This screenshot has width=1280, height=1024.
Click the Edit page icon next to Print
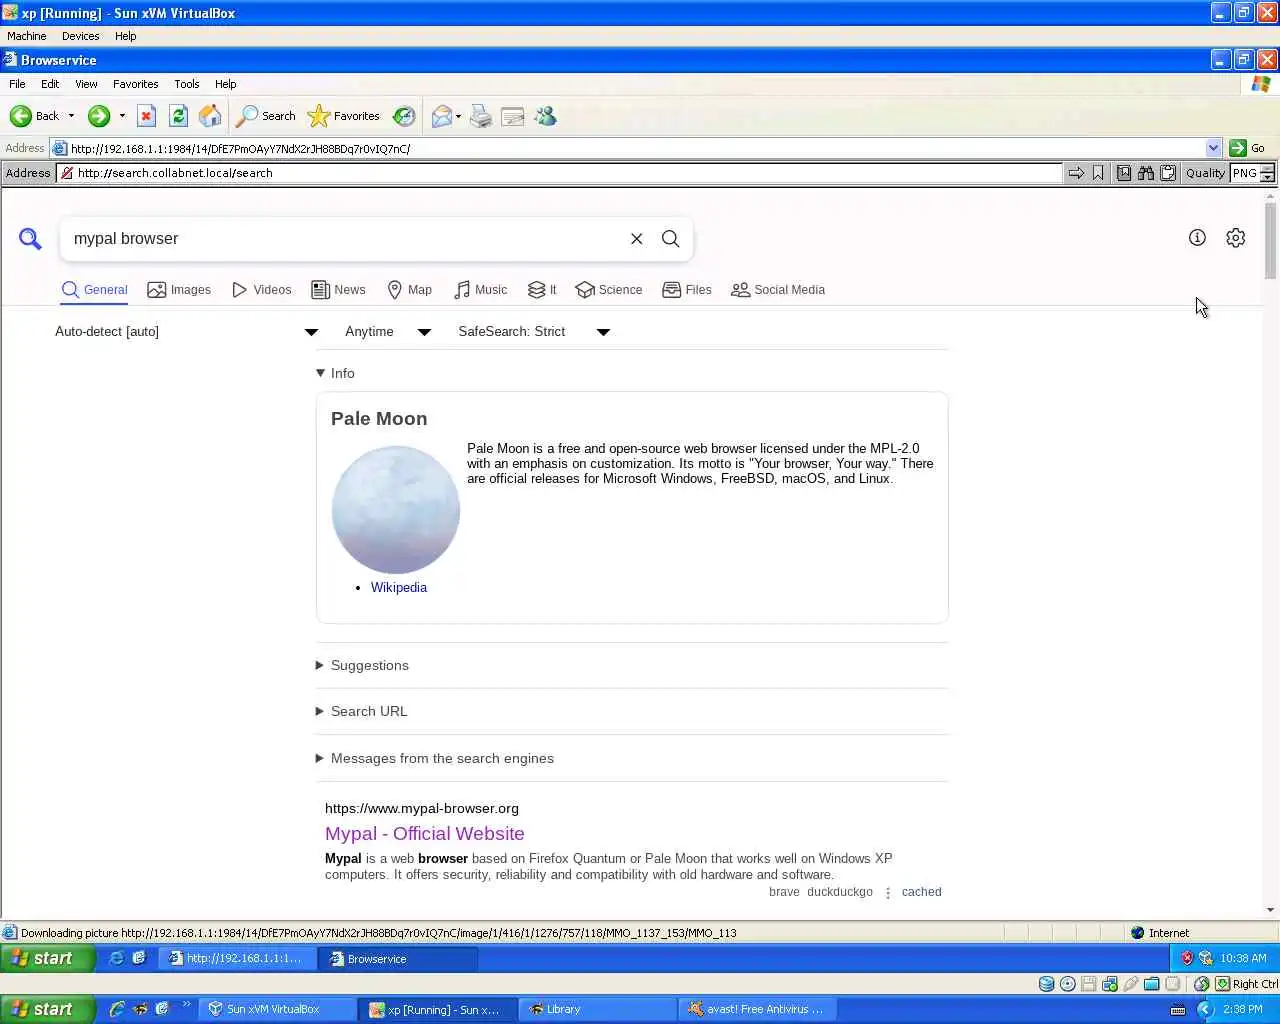(513, 117)
